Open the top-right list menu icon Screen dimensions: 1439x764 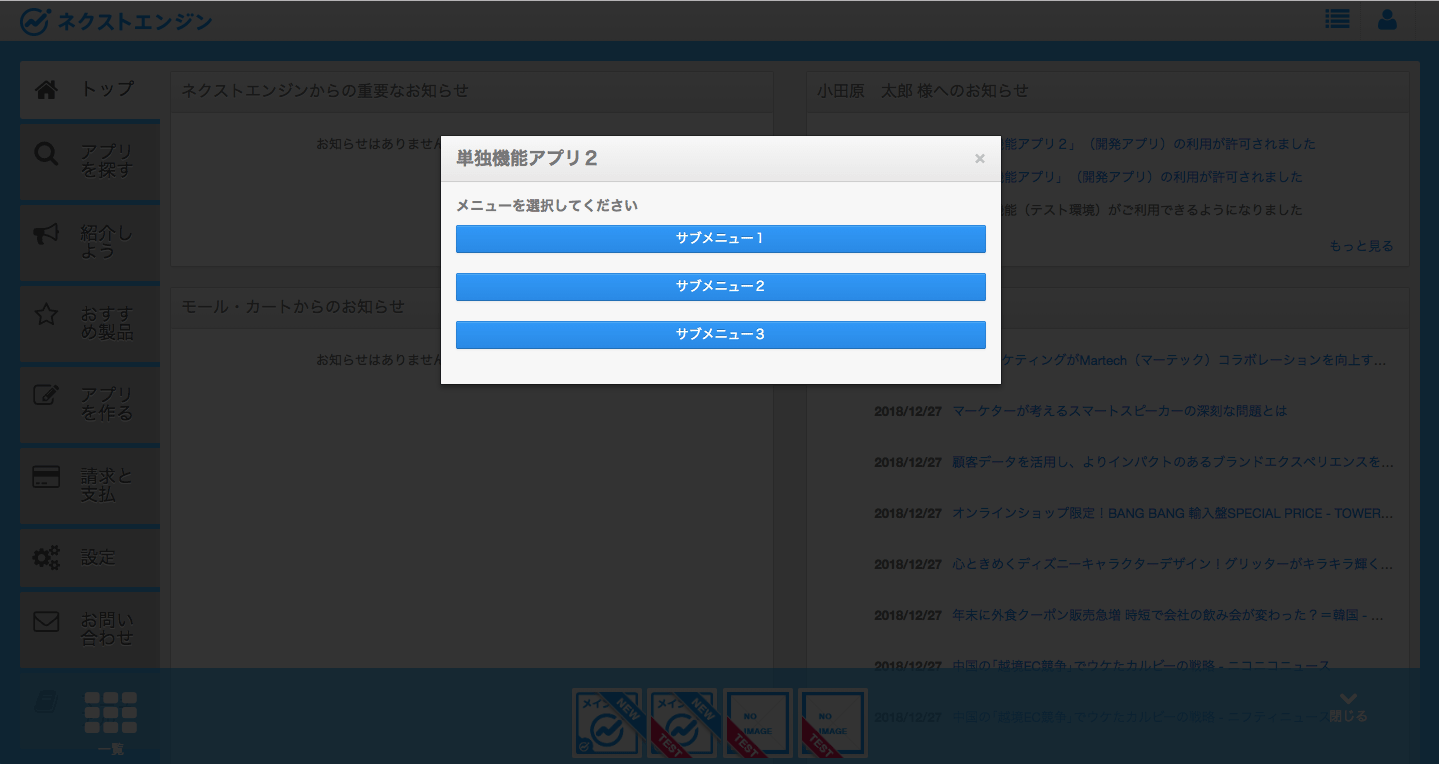click(x=1336, y=20)
